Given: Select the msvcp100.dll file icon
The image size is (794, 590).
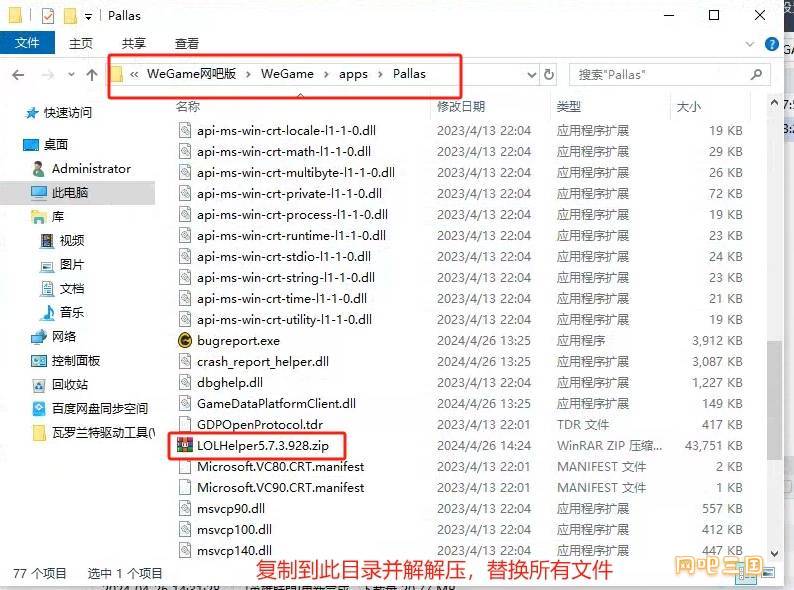Looking at the screenshot, I should click(x=185, y=529).
